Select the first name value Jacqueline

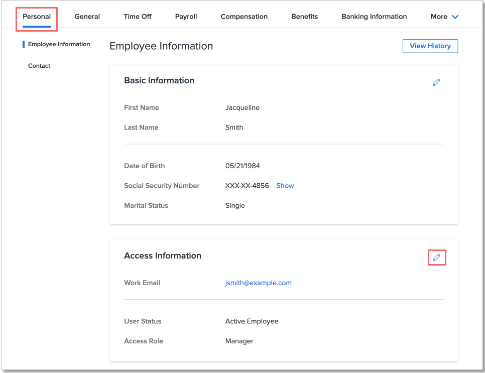(242, 108)
